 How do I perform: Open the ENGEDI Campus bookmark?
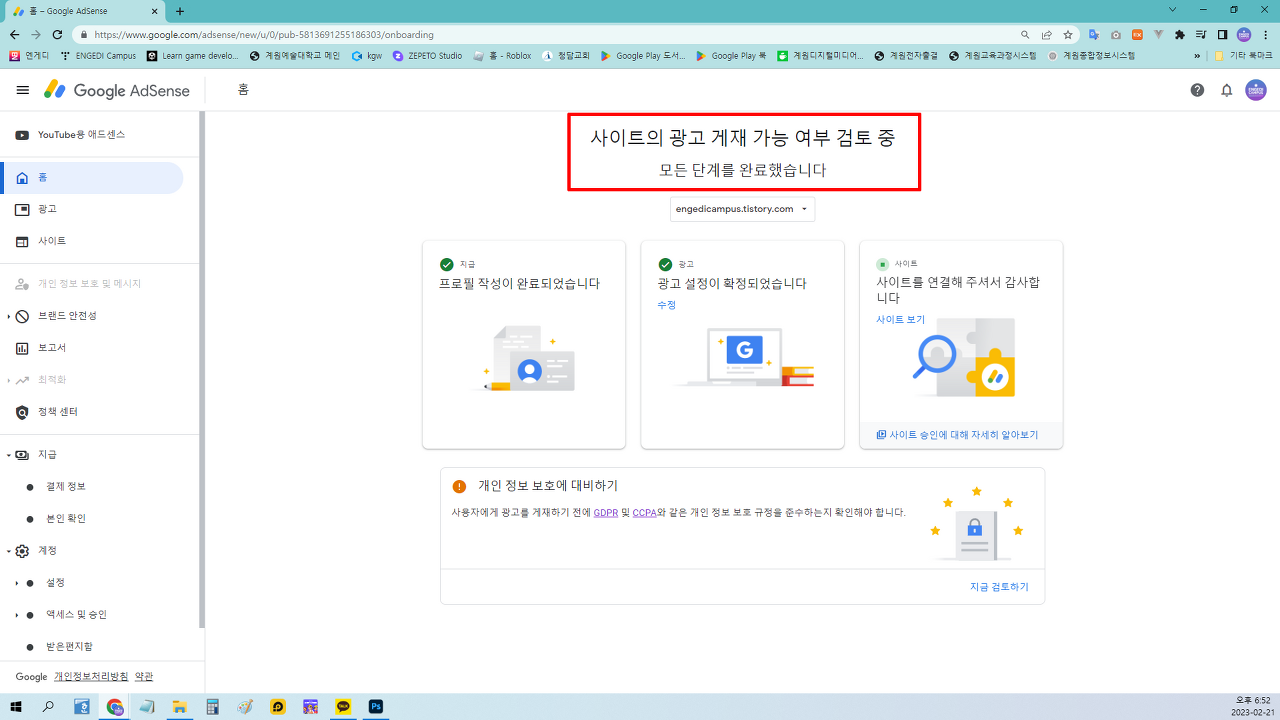98,56
